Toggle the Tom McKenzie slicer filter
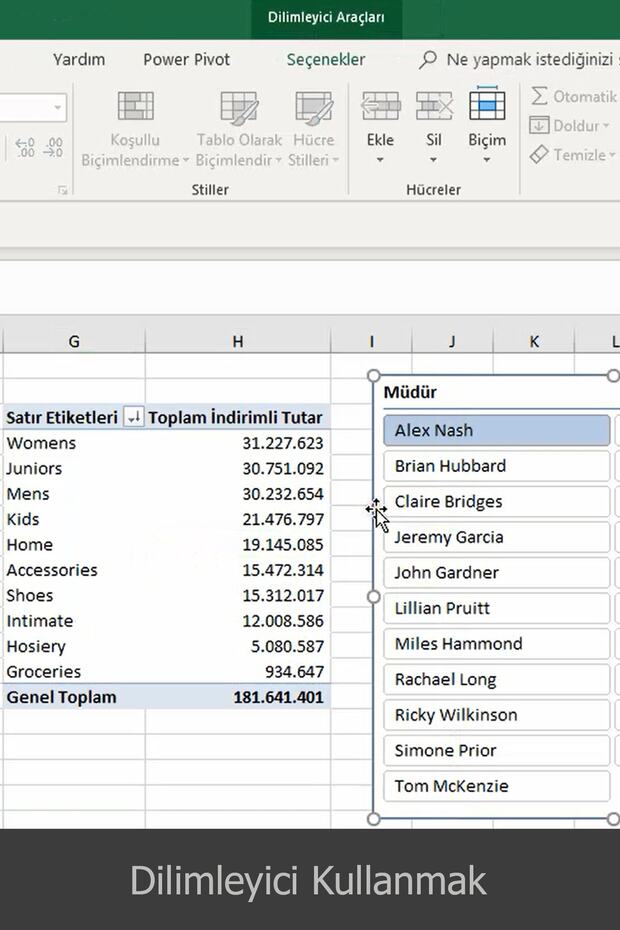Viewport: 620px width, 930px height. point(496,786)
